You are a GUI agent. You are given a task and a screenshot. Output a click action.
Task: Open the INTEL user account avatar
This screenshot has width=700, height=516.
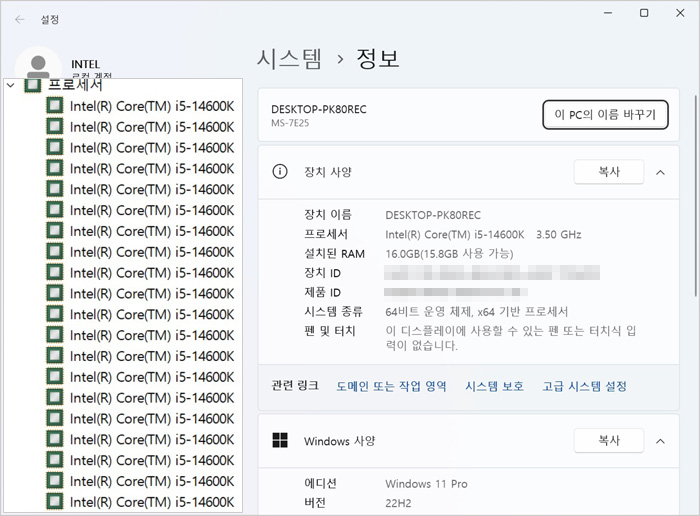[x=38, y=65]
